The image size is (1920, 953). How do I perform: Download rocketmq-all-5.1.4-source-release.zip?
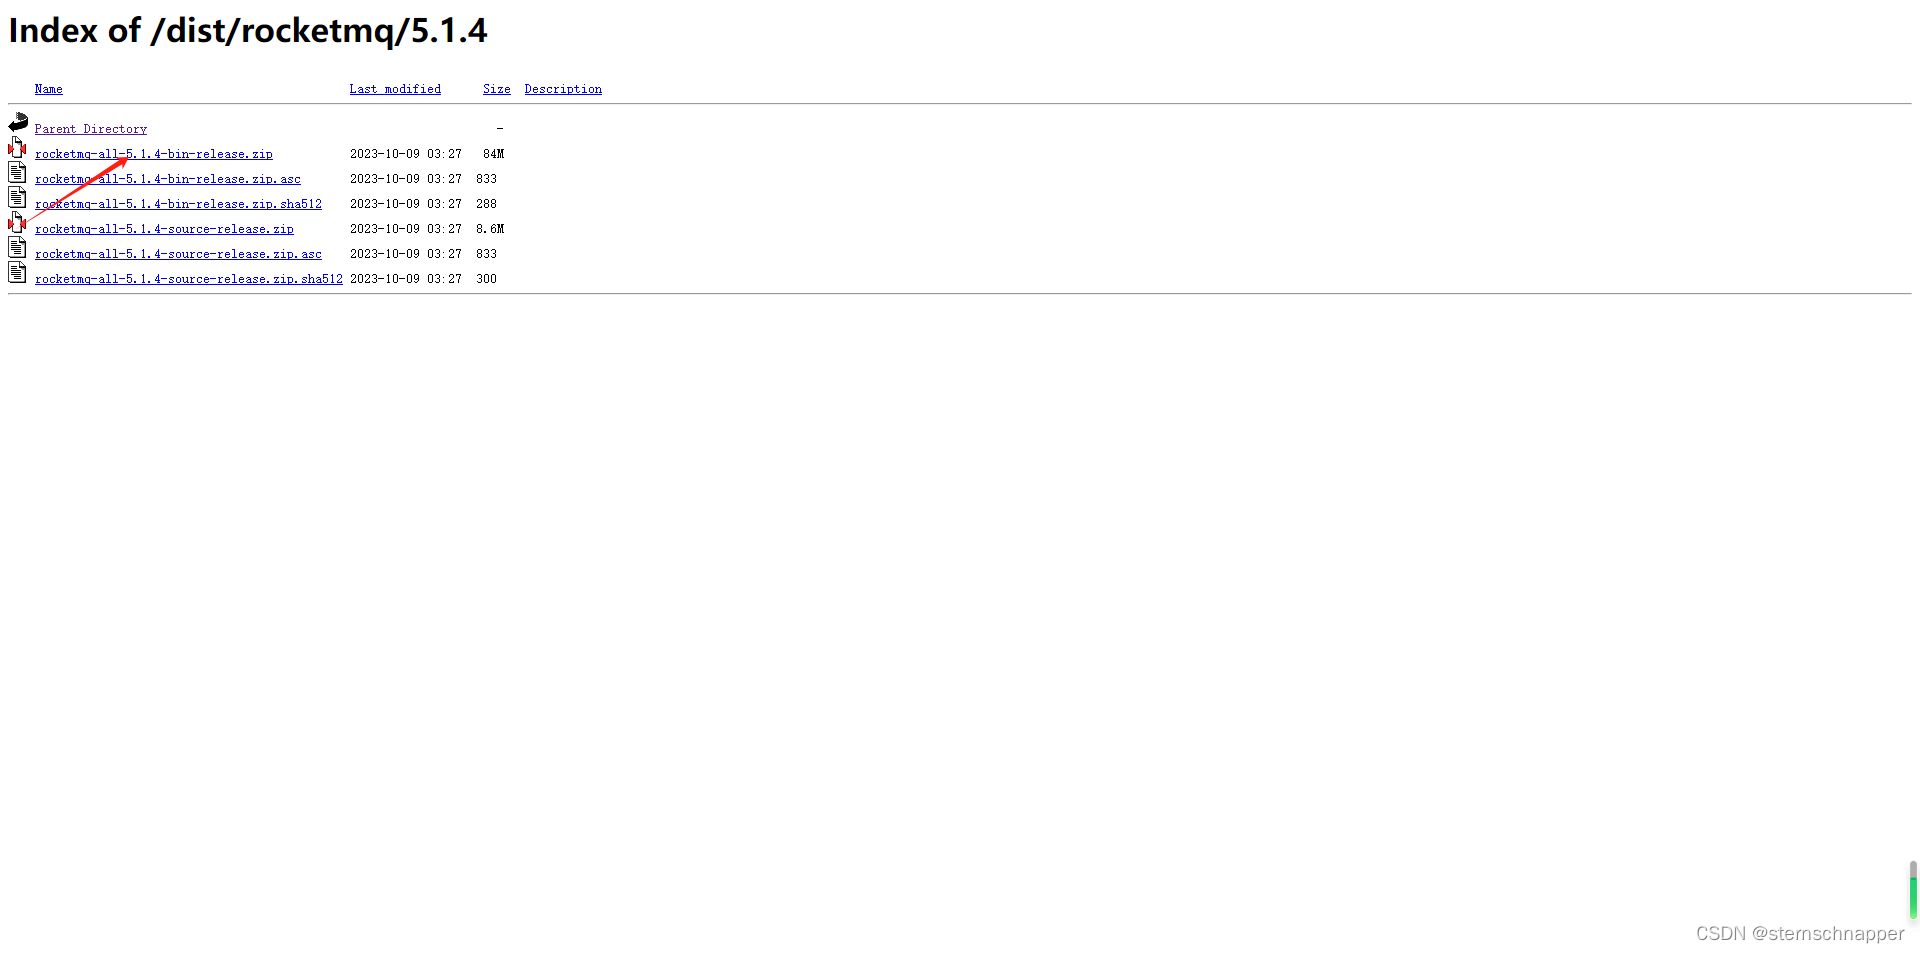(x=164, y=229)
